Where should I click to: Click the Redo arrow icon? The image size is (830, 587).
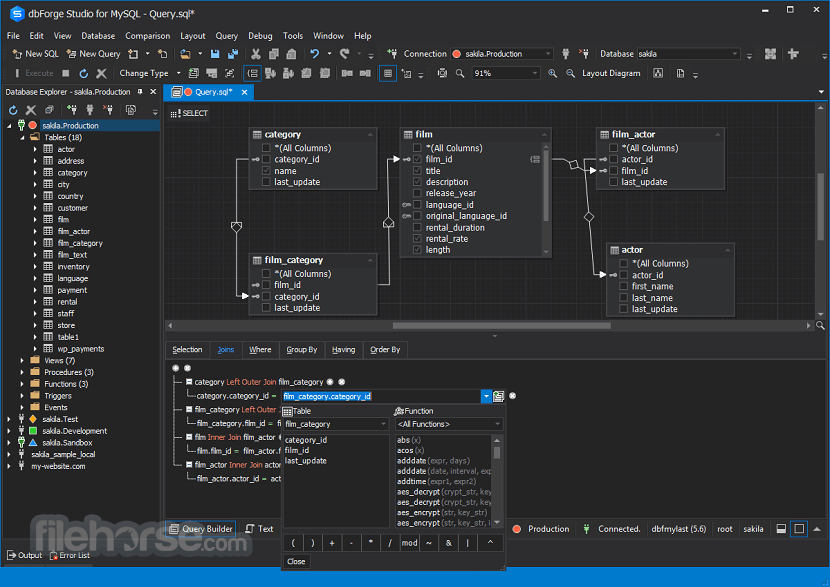345,54
